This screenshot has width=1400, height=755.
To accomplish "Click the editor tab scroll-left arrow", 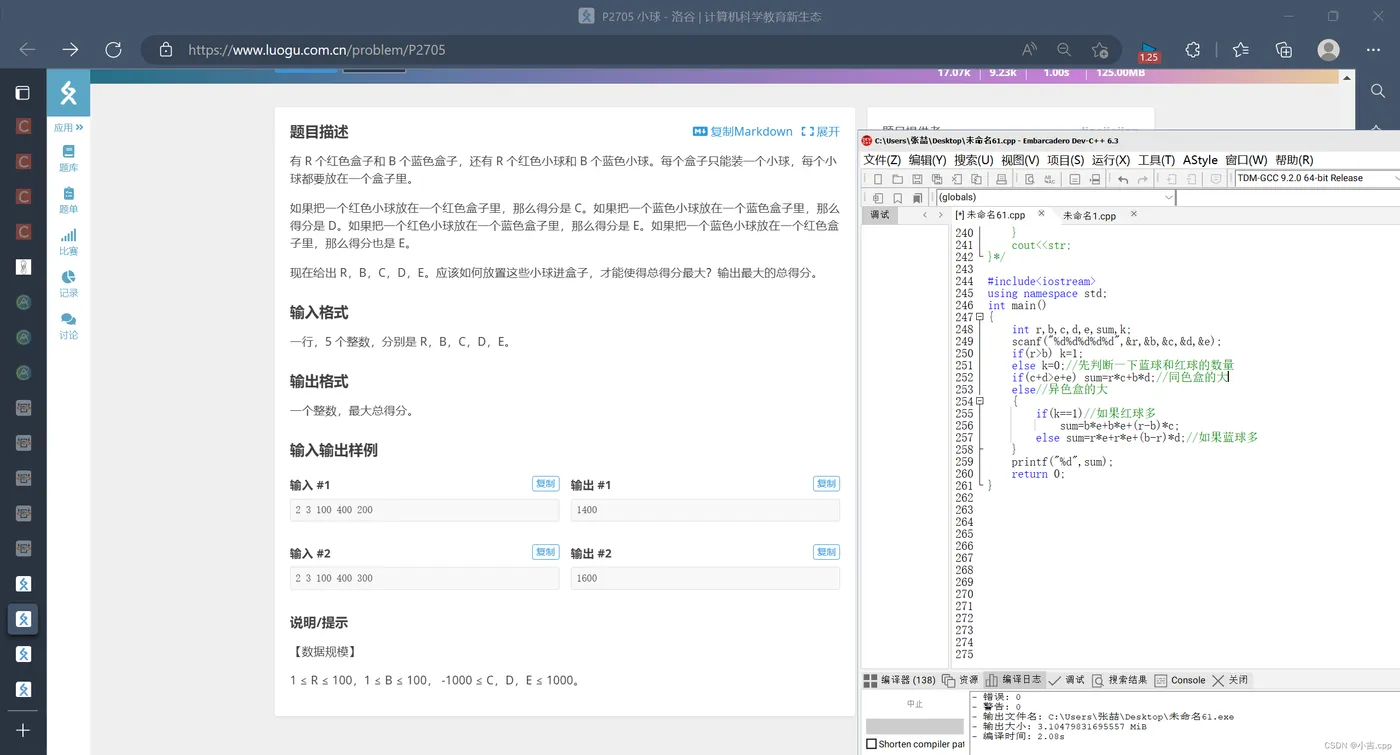I will click(x=925, y=215).
